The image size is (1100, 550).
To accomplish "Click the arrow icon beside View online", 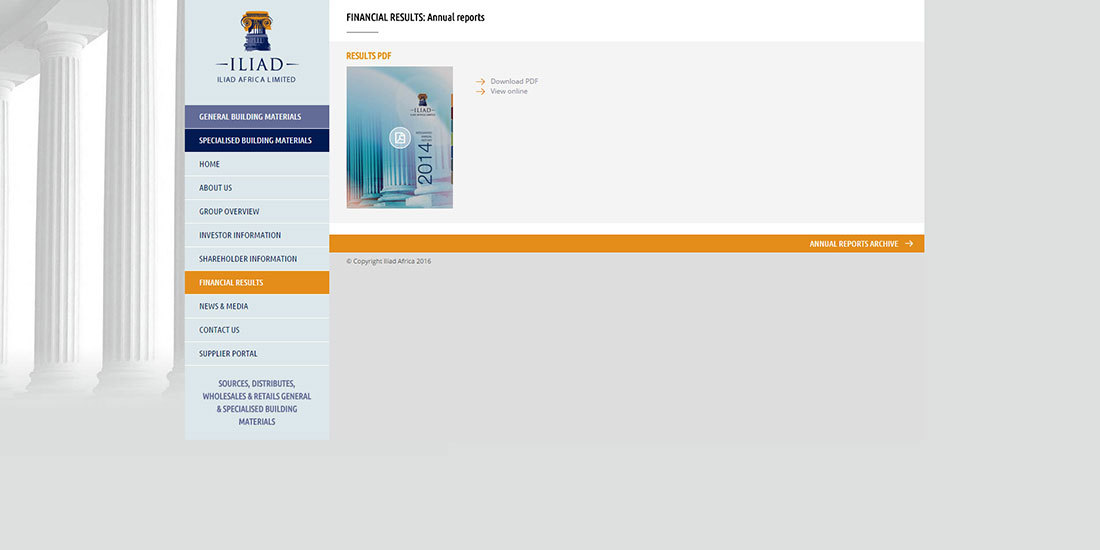I will [481, 91].
